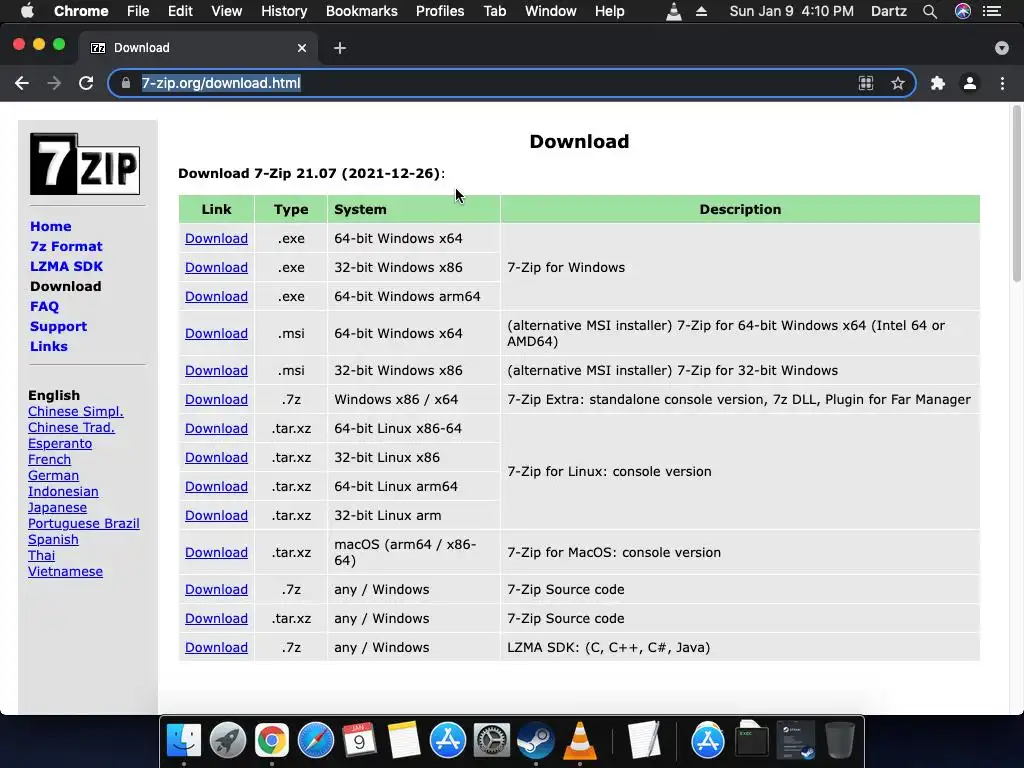Click the 7-Zip logo image
The width and height of the screenshot is (1024, 768).
(x=85, y=164)
